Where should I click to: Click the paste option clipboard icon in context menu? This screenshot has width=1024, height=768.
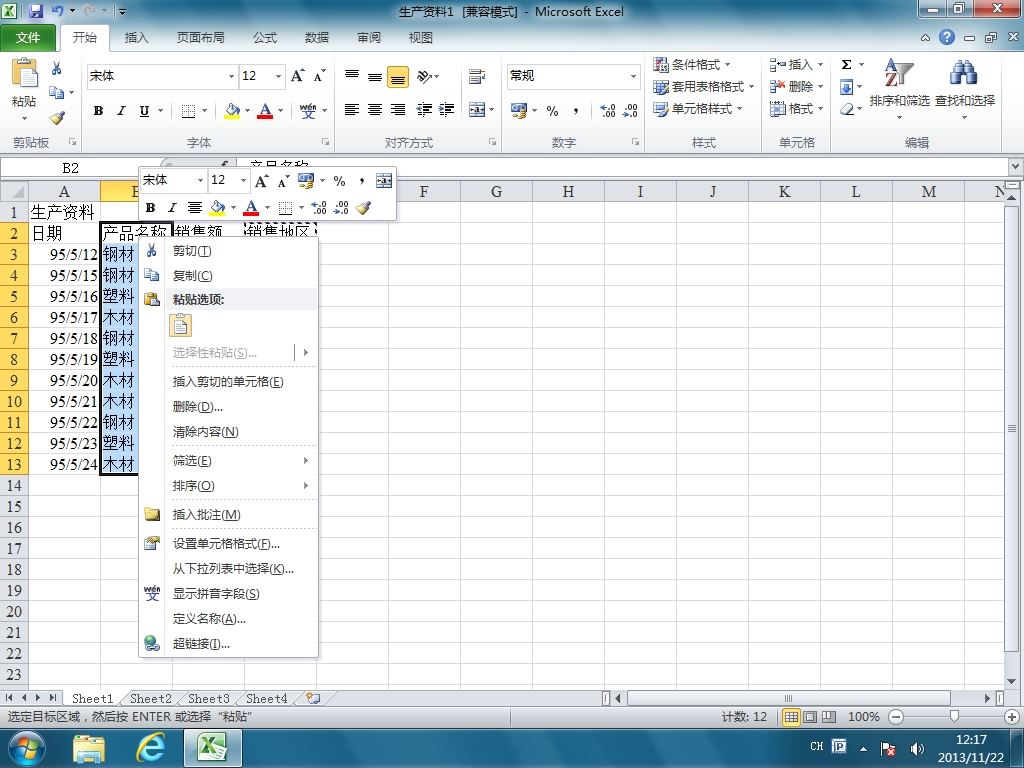(x=181, y=325)
